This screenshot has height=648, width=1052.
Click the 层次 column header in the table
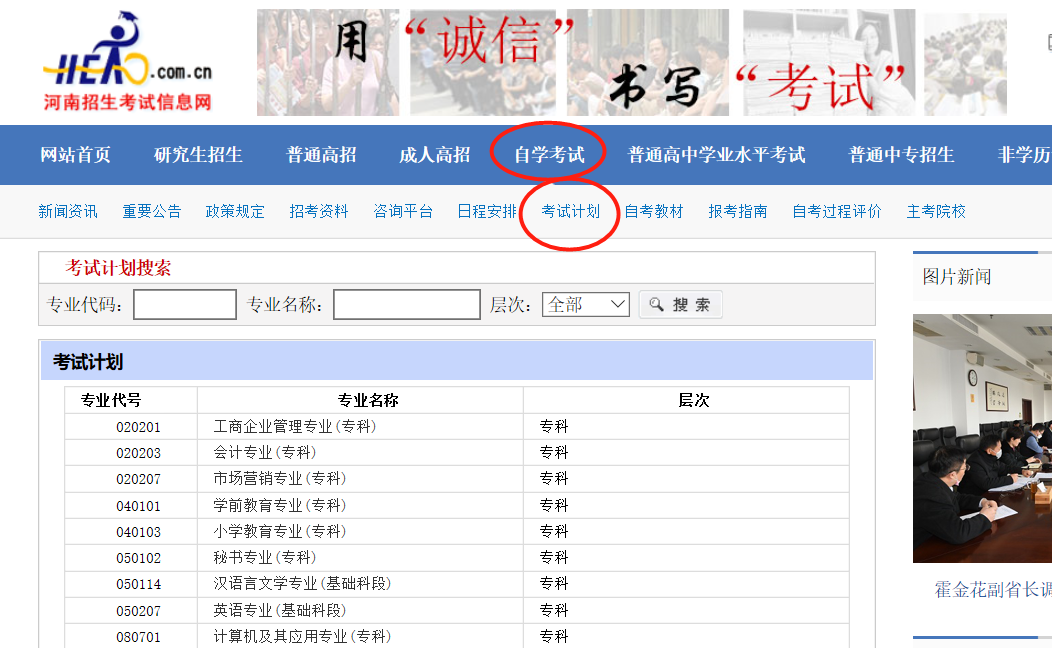click(693, 400)
